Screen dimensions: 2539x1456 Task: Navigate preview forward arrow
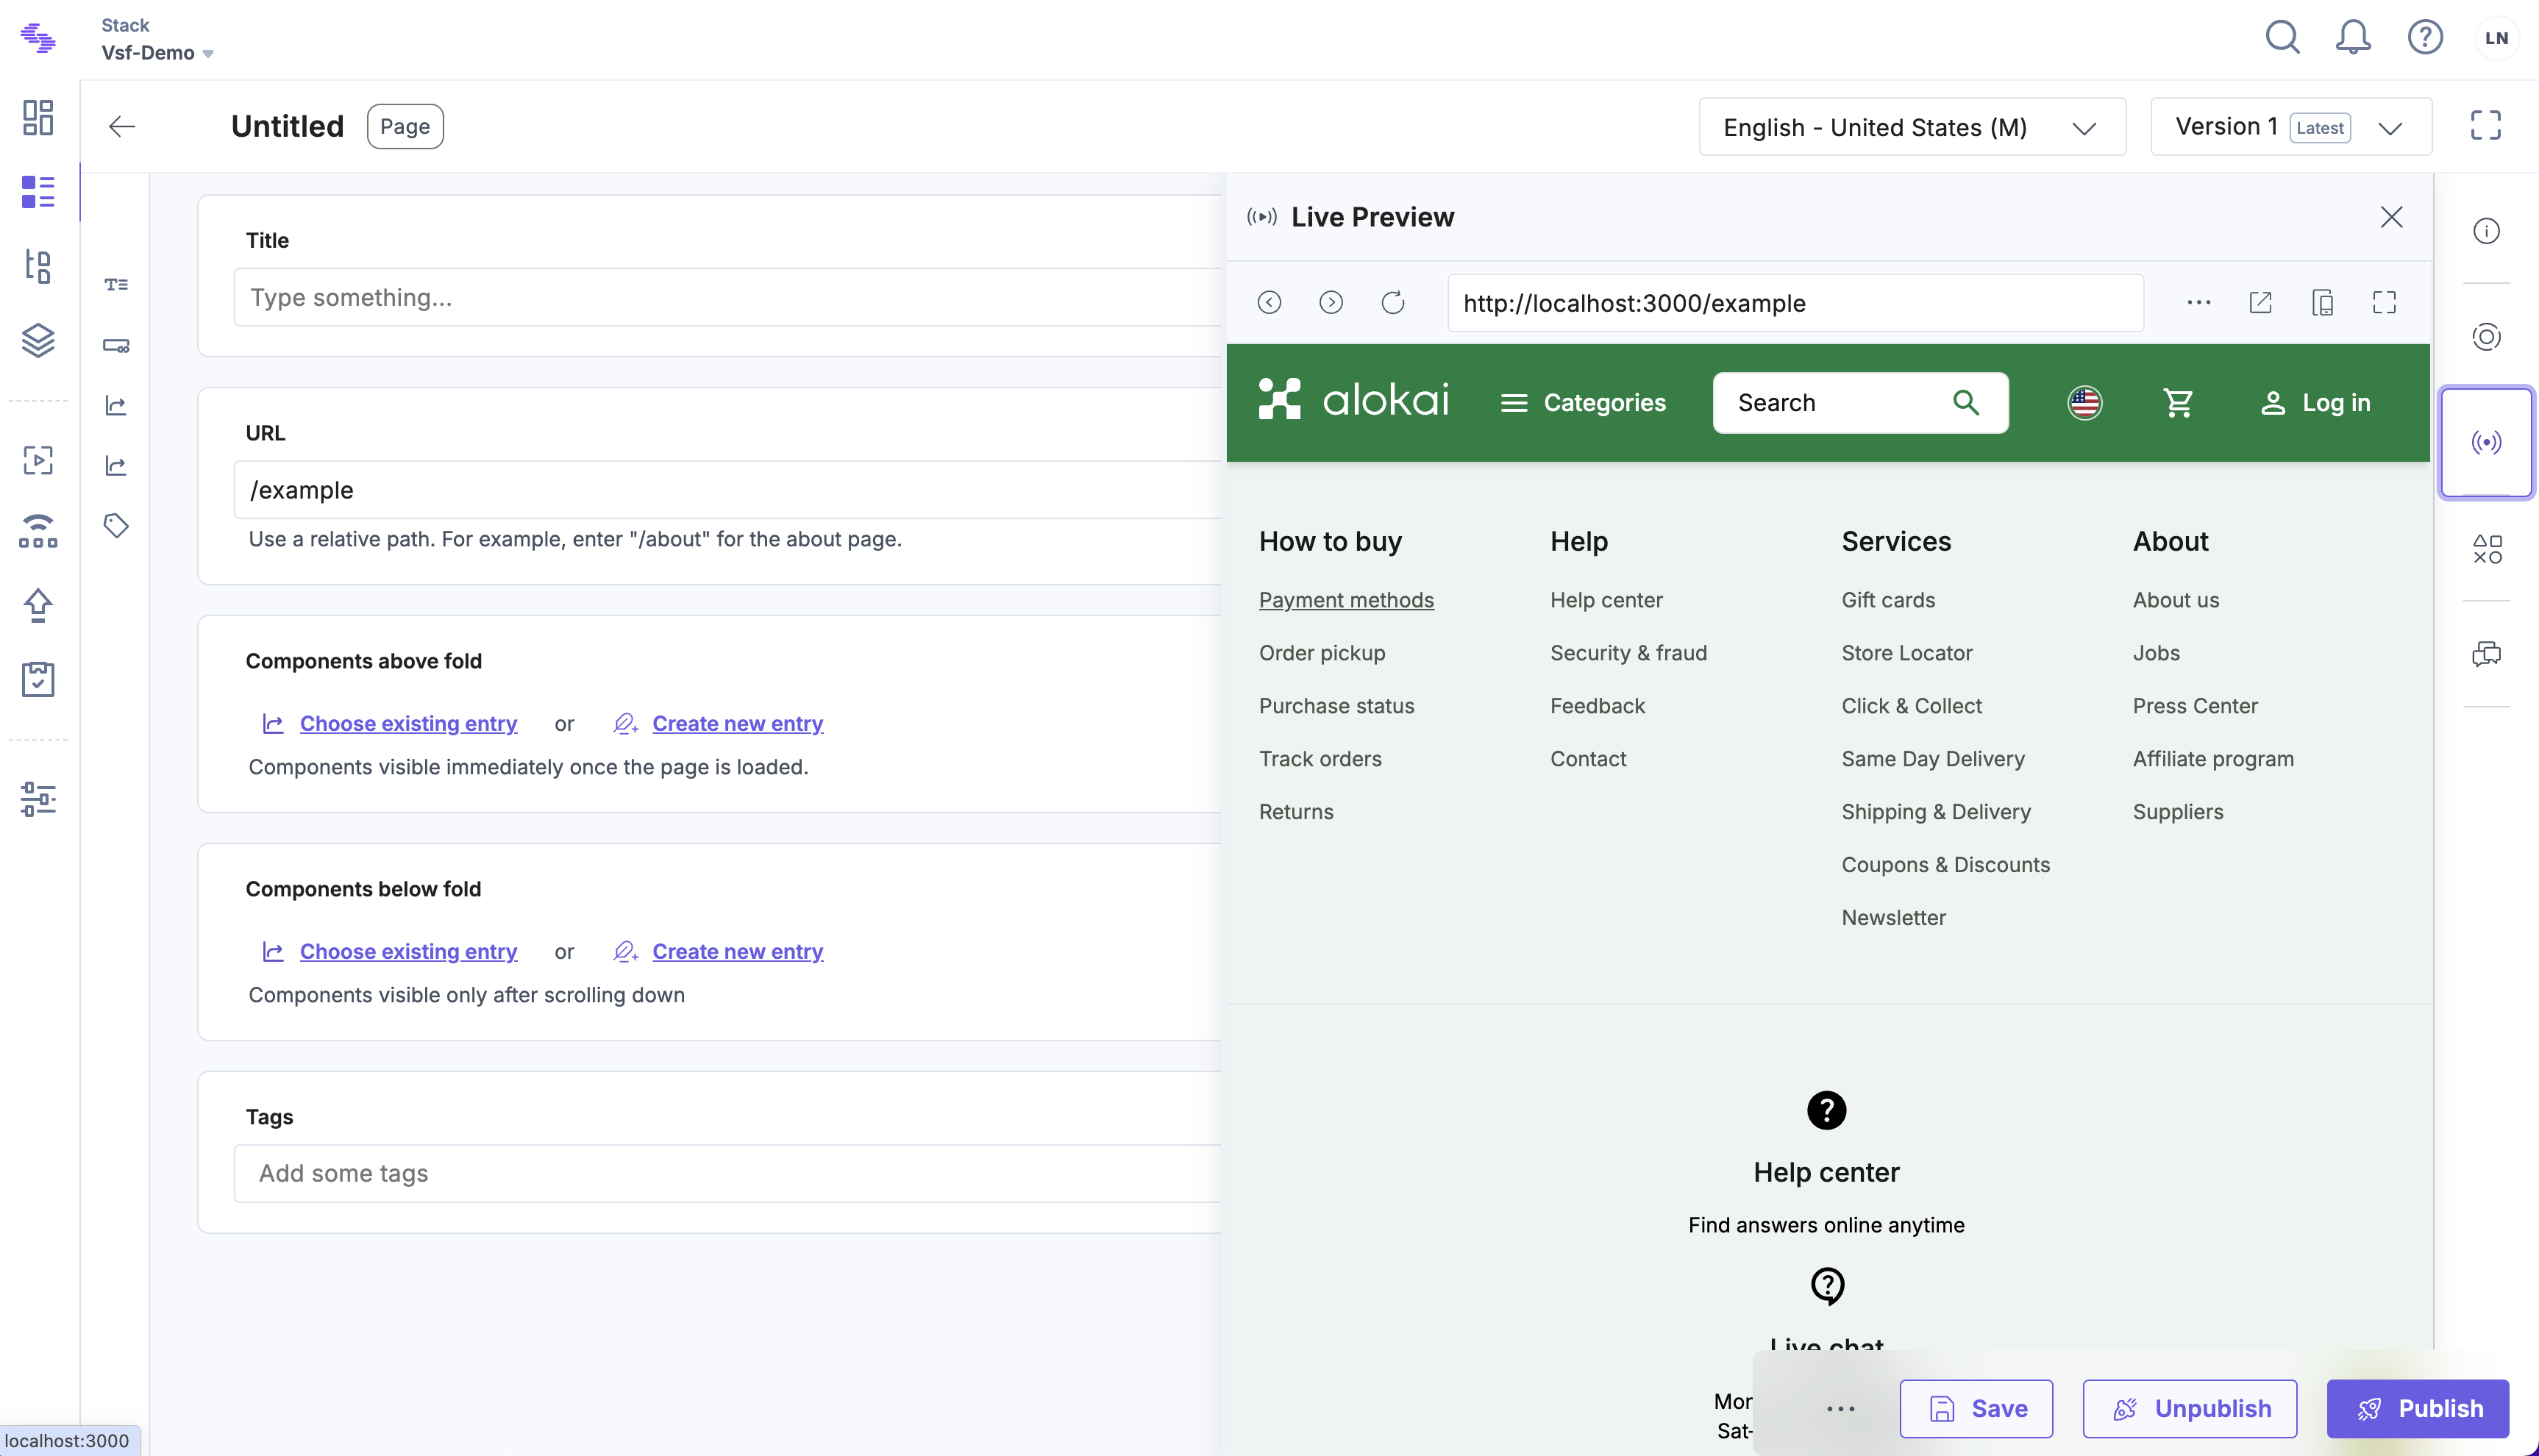tap(1331, 302)
